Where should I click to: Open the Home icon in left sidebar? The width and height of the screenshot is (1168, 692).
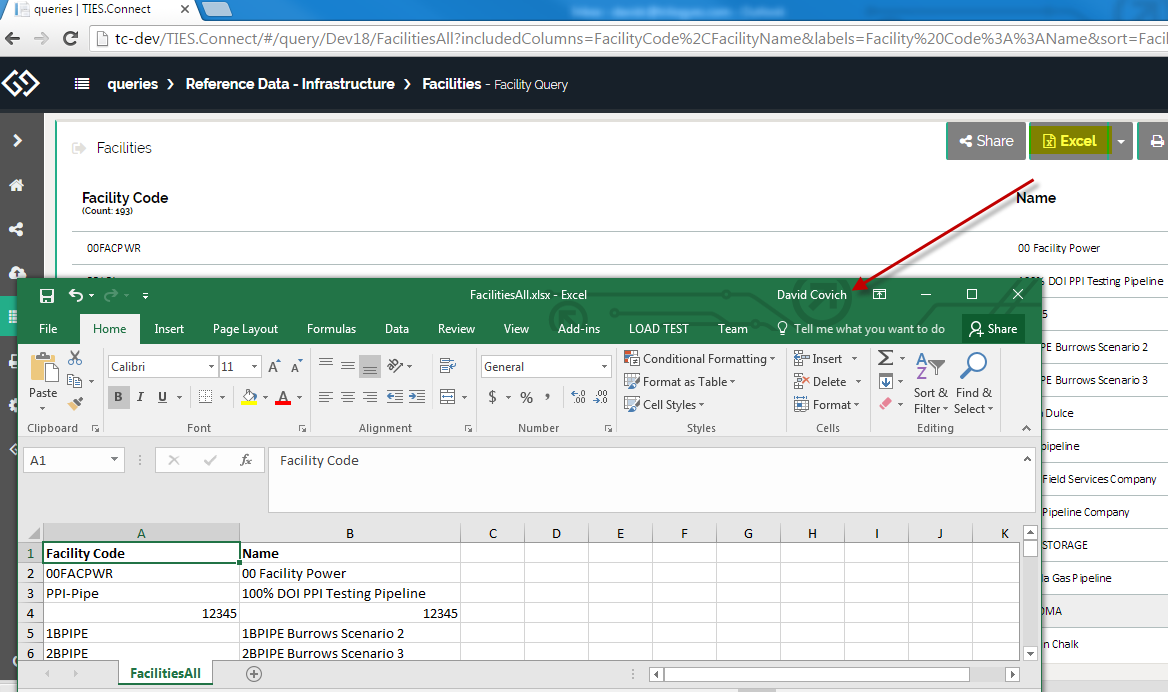point(17,185)
